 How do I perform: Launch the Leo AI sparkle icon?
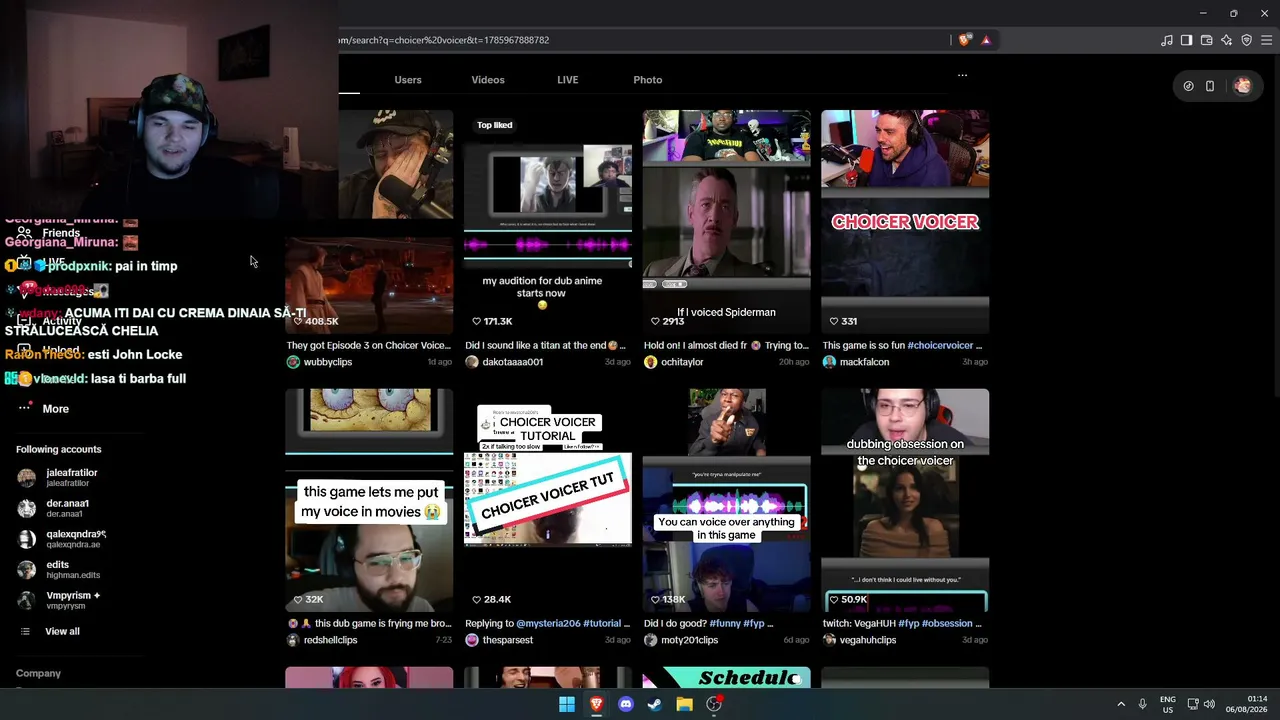pyautogui.click(x=1227, y=40)
